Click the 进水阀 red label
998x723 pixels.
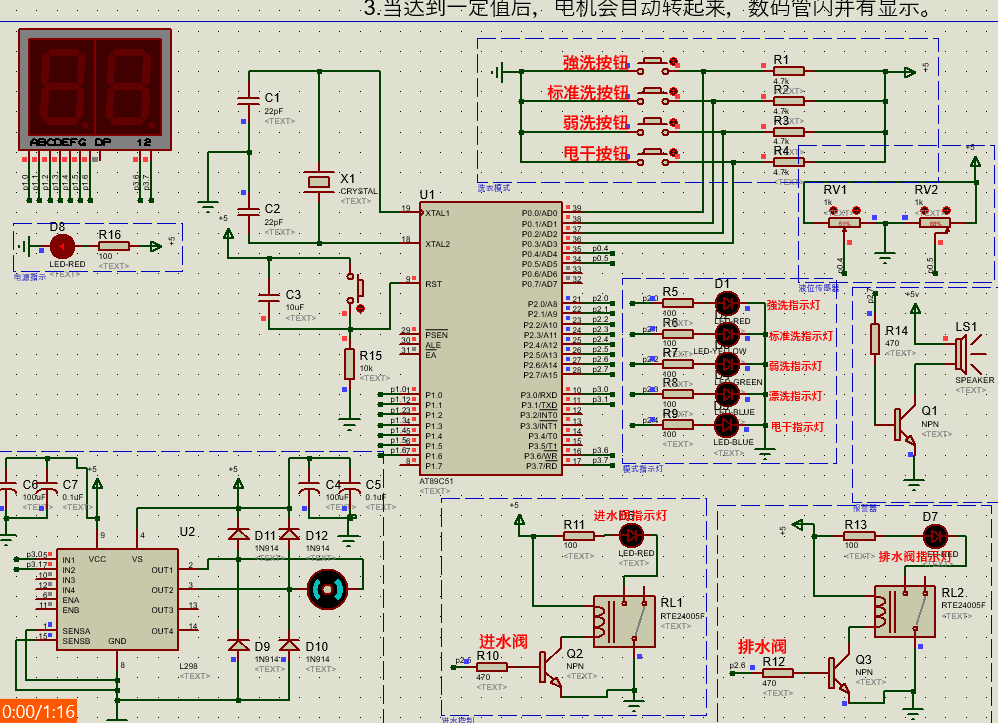(503, 641)
